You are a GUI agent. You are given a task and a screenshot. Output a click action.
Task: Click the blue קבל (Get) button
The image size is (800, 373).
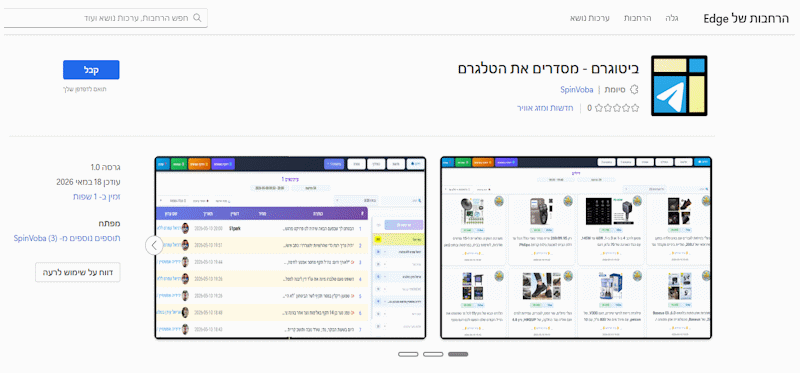point(91,70)
